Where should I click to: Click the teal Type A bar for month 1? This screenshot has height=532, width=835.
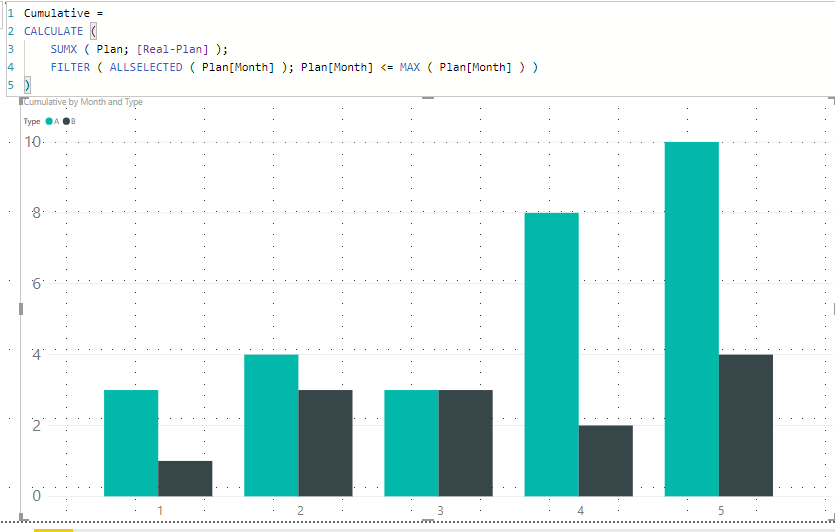click(131, 443)
